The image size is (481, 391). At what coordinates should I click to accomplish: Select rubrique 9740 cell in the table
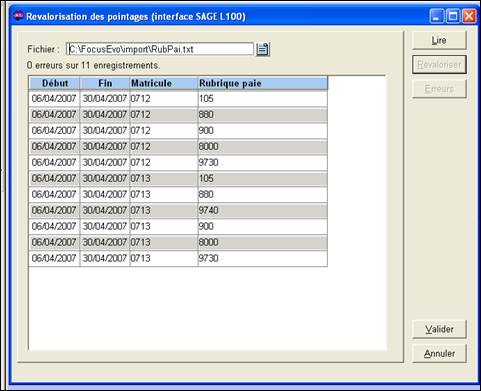click(x=263, y=210)
